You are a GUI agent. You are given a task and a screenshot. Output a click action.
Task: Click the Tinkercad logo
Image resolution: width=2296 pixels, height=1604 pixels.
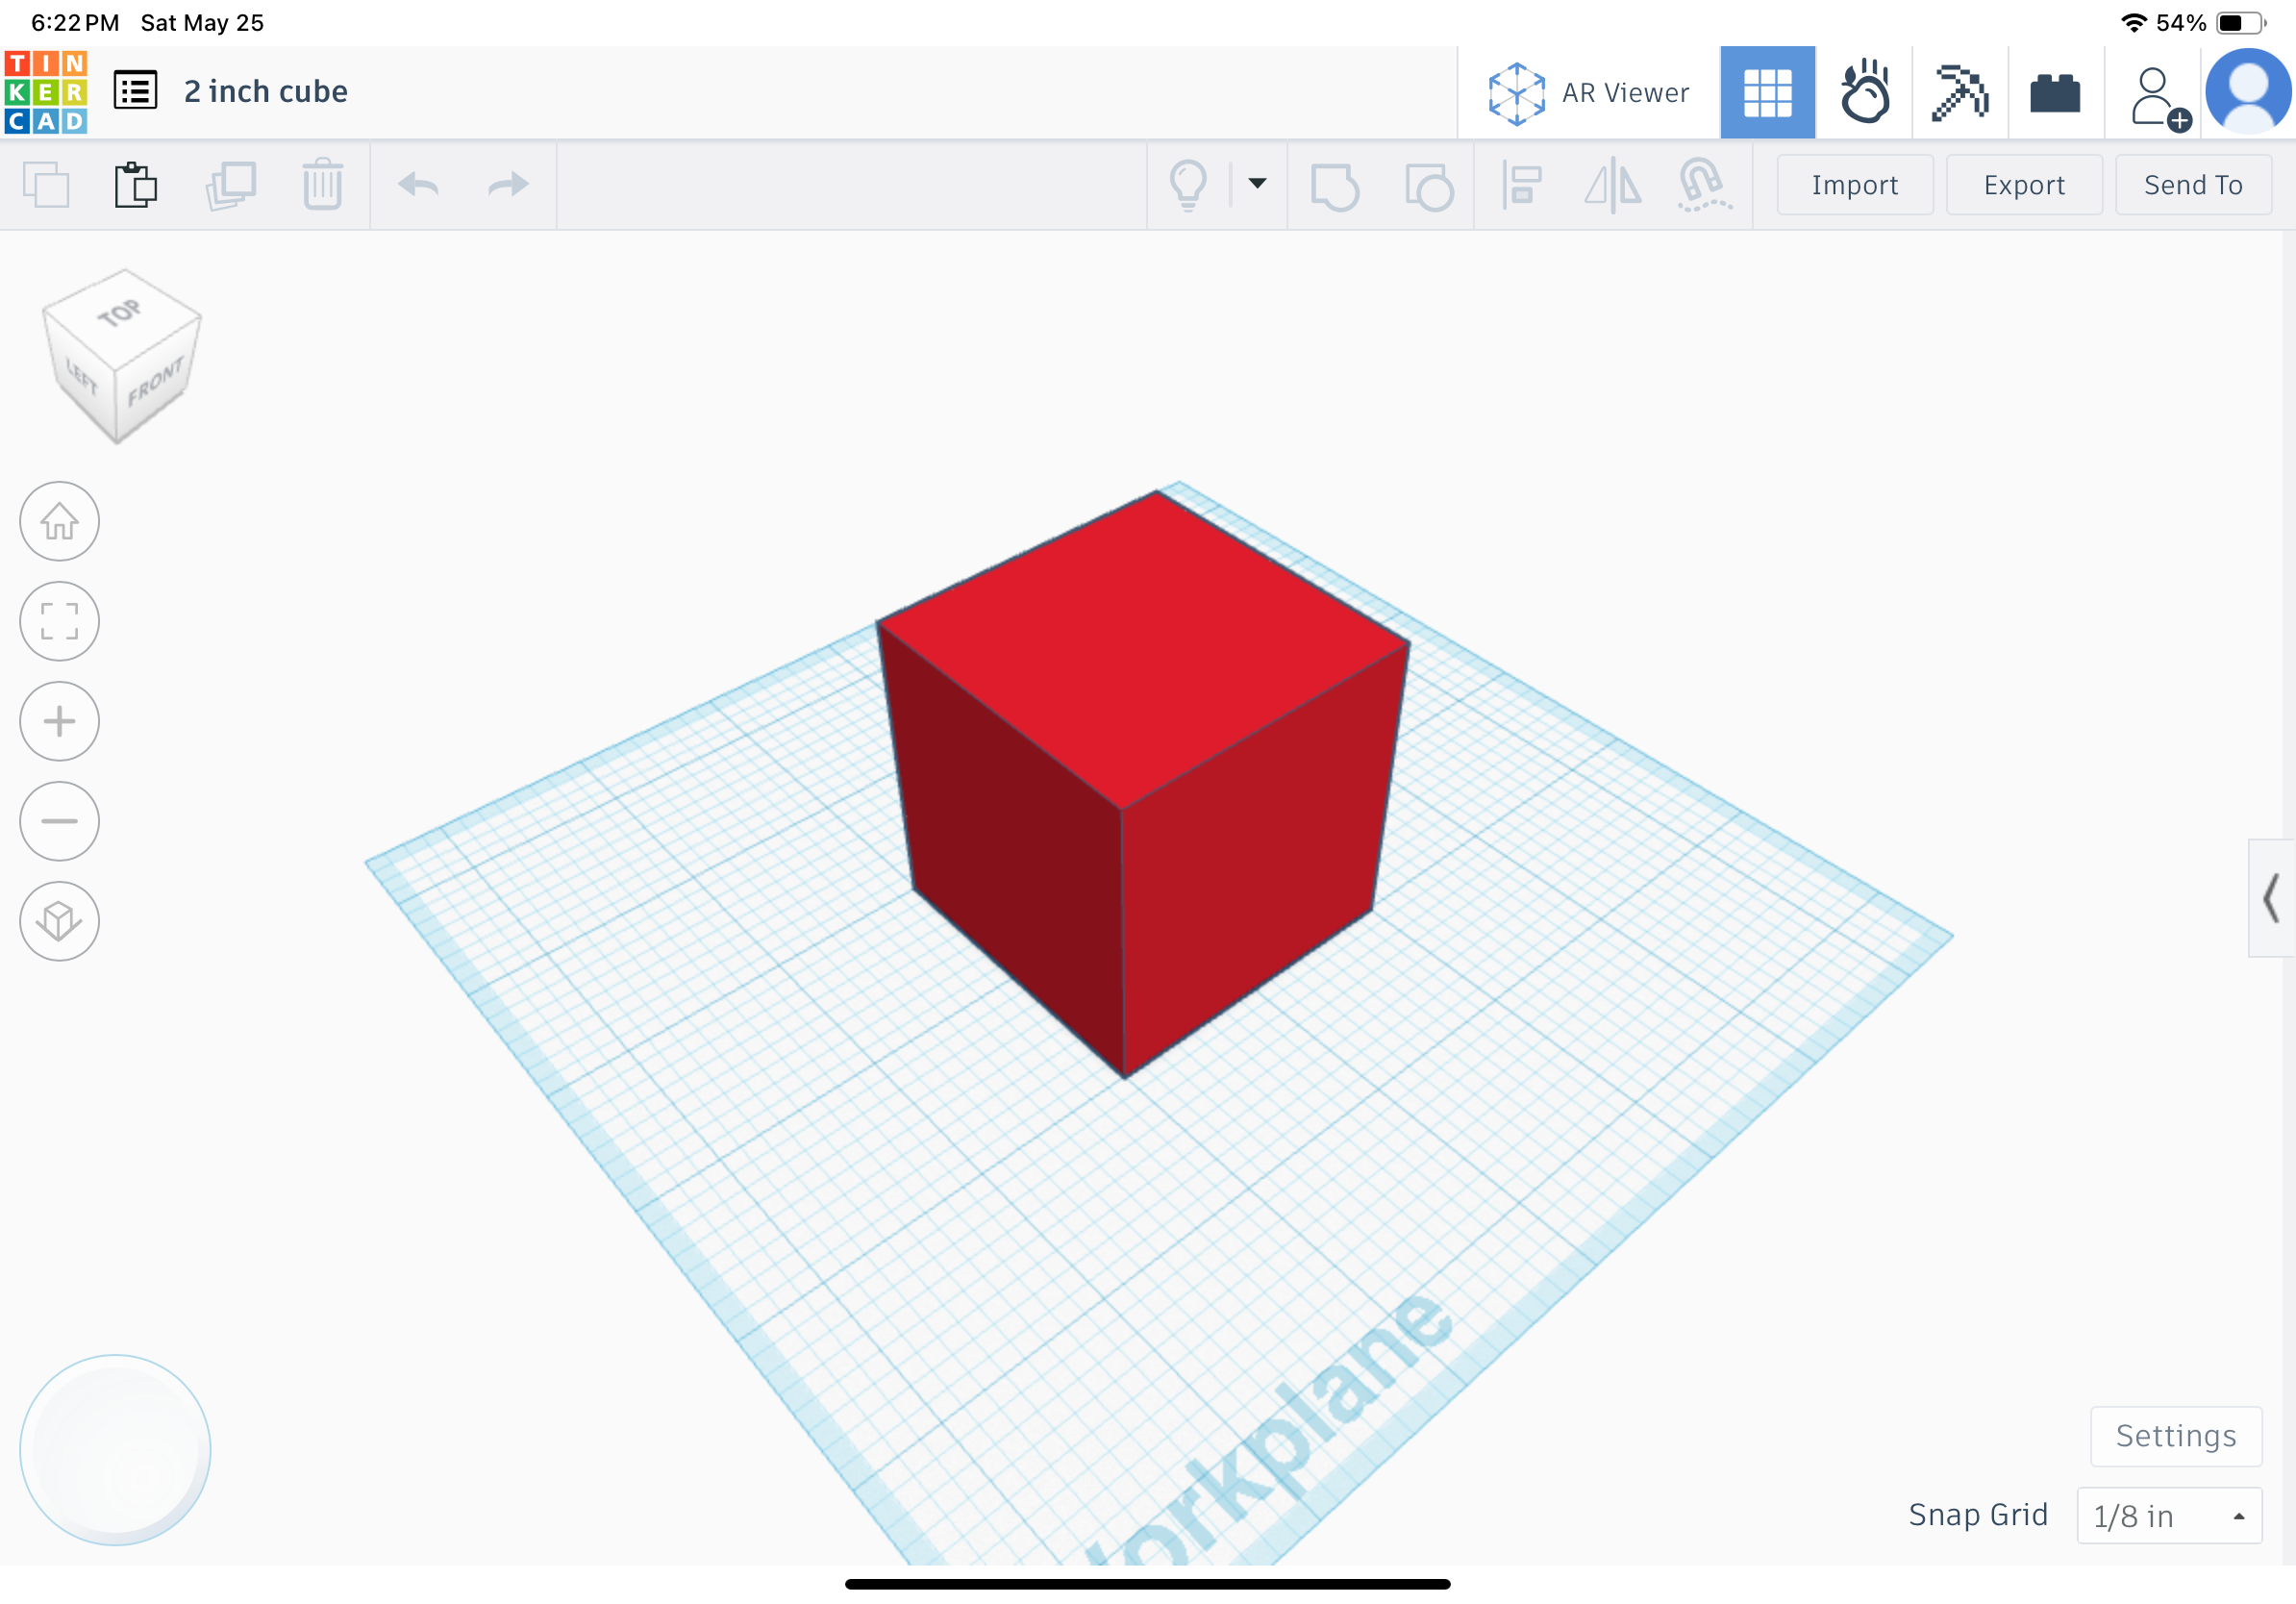(x=46, y=90)
